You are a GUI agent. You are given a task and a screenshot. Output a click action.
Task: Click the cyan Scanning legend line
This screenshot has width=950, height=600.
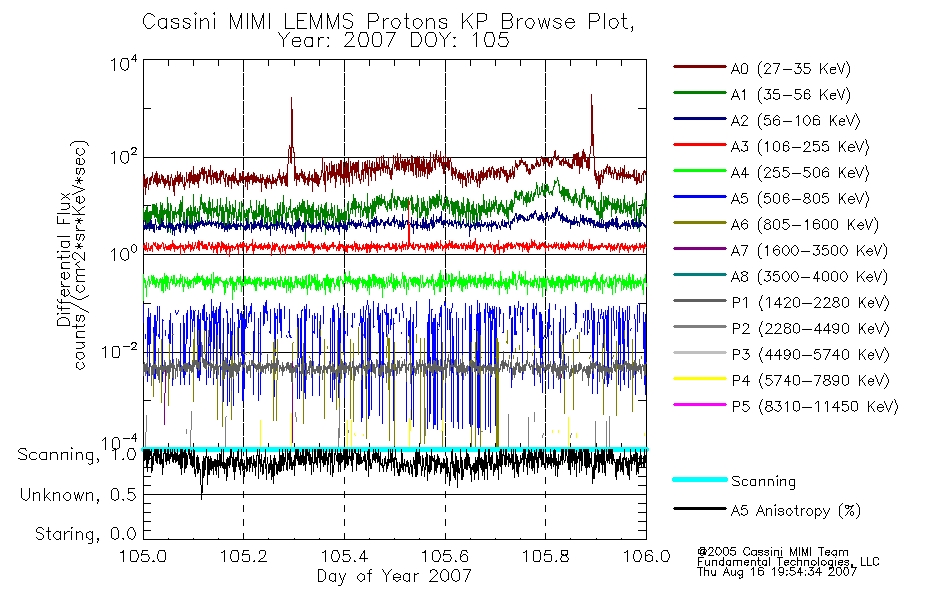(699, 479)
